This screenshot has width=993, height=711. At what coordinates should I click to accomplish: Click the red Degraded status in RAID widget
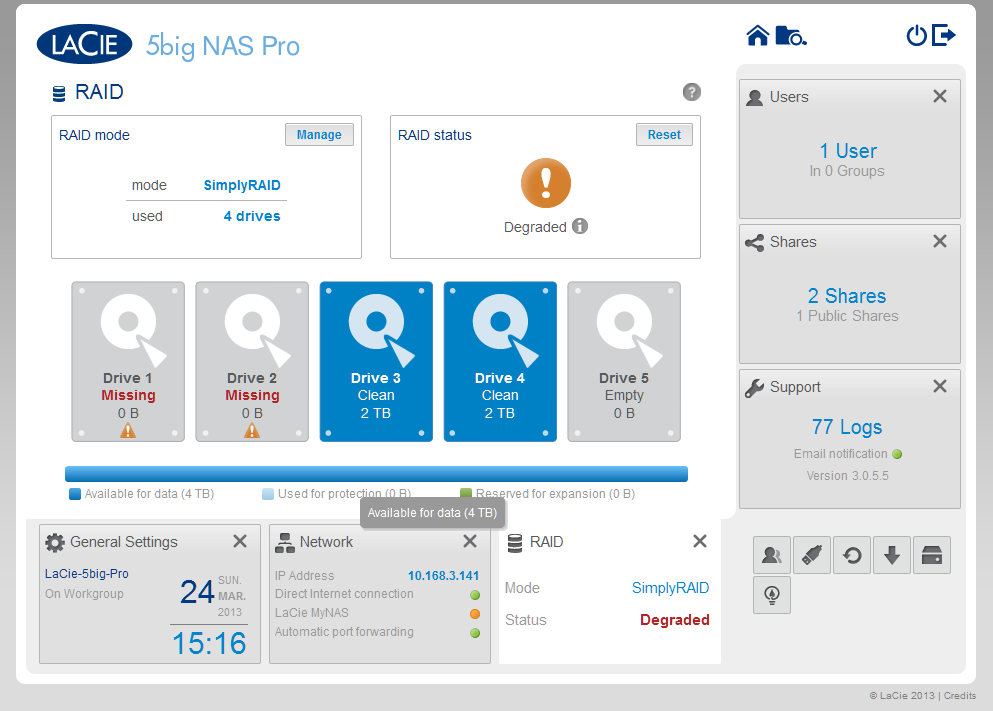click(x=674, y=620)
